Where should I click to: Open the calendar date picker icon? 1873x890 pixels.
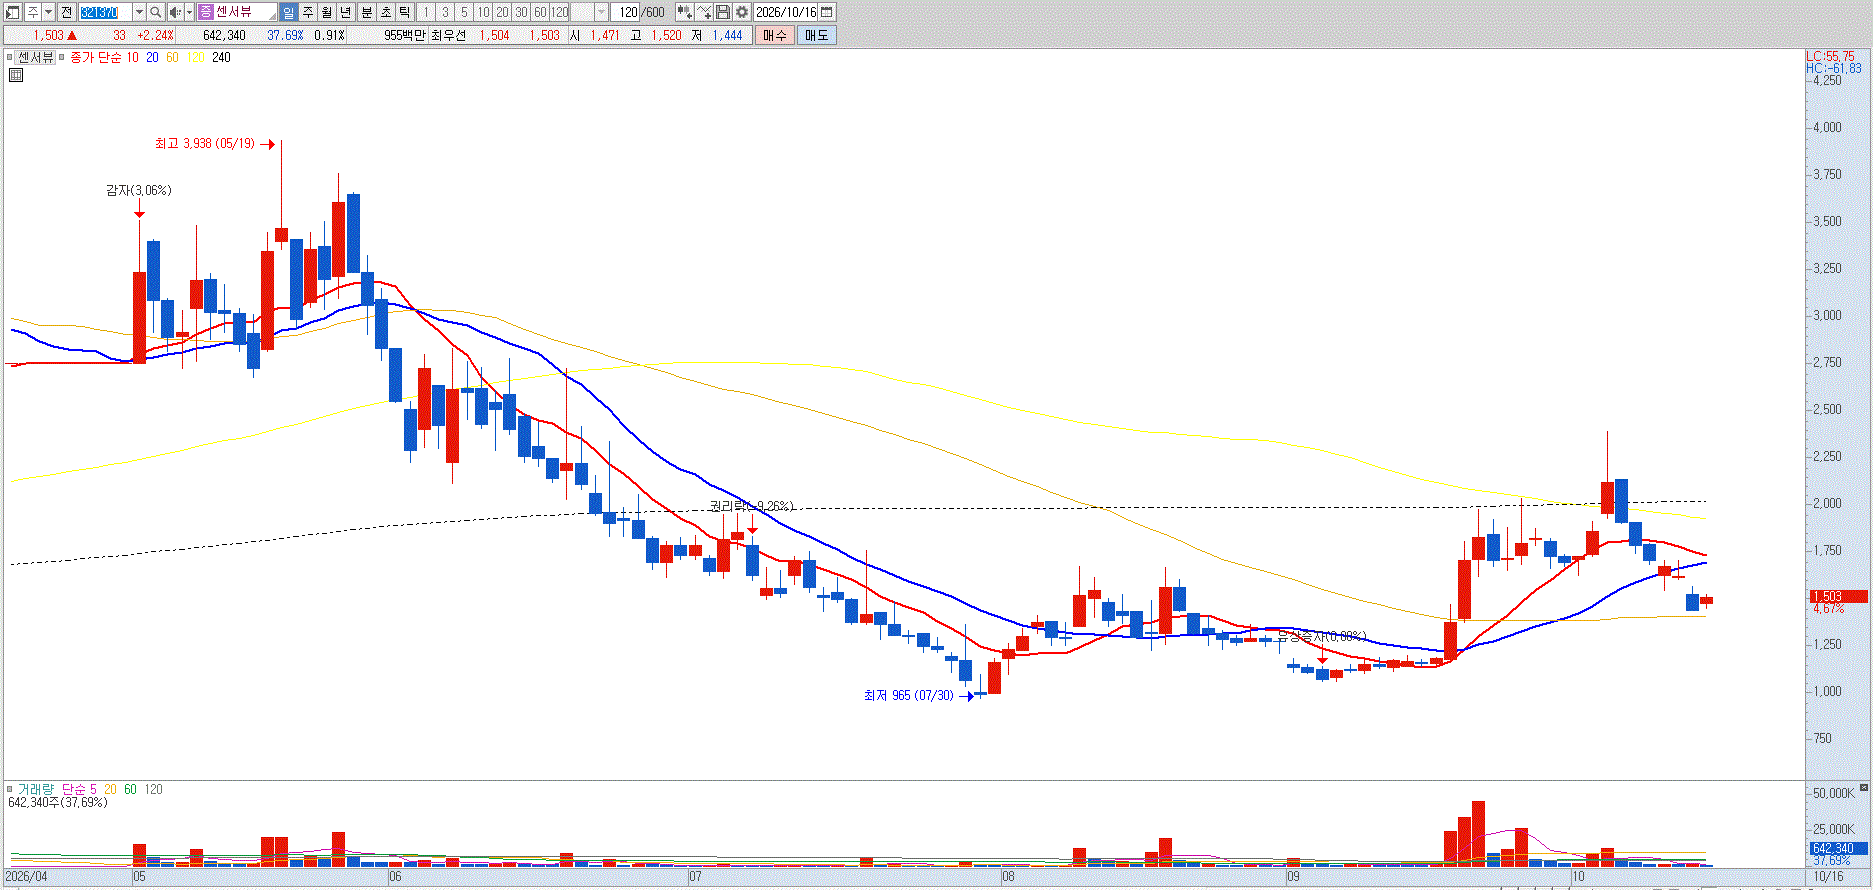(x=827, y=12)
